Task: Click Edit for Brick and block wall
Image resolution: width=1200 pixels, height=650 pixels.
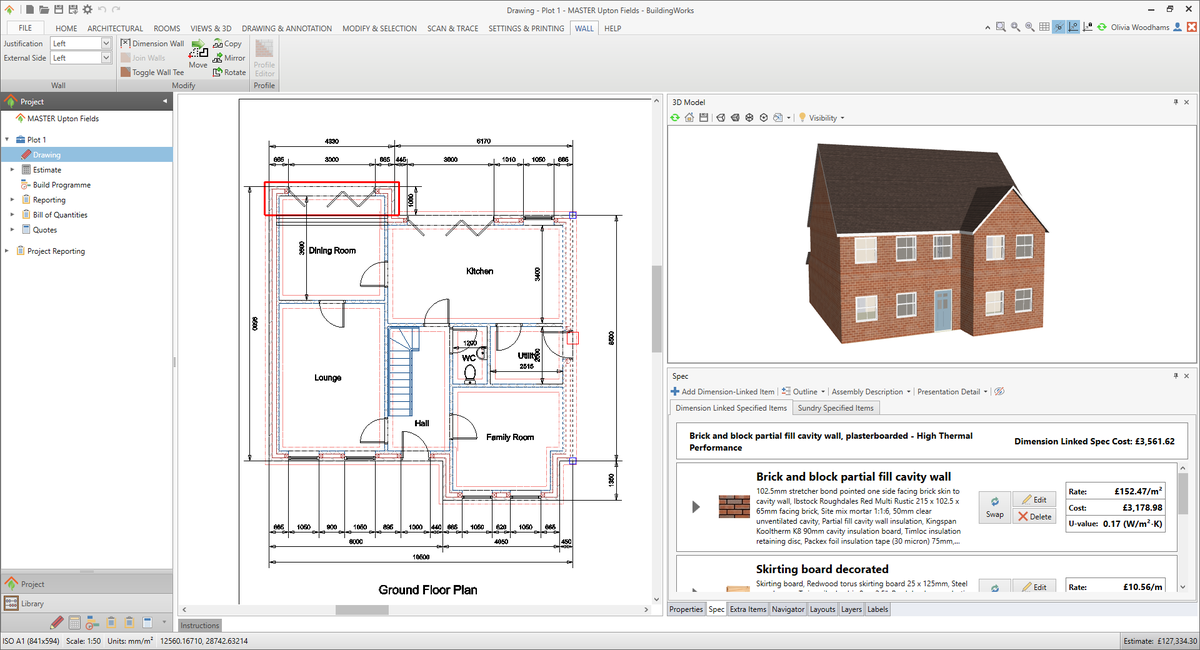Action: coord(1035,499)
